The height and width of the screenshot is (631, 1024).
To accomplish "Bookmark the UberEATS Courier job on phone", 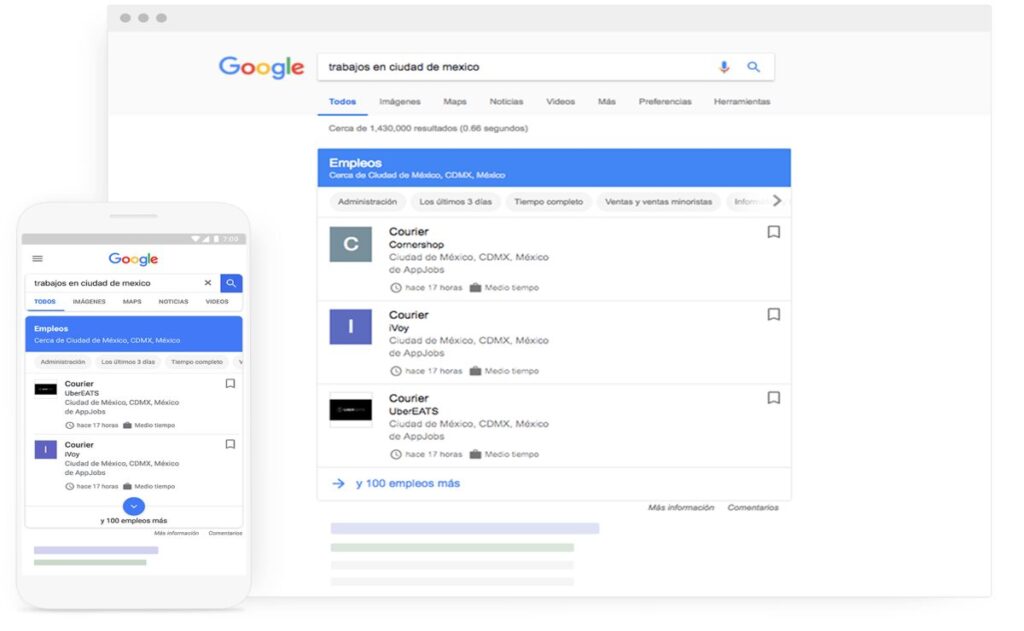I will coord(230,384).
